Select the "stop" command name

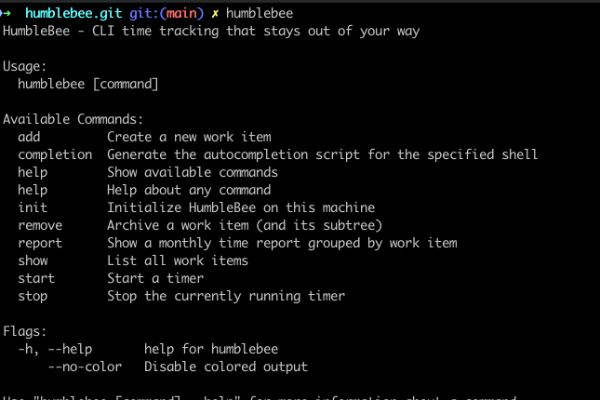click(x=33, y=296)
